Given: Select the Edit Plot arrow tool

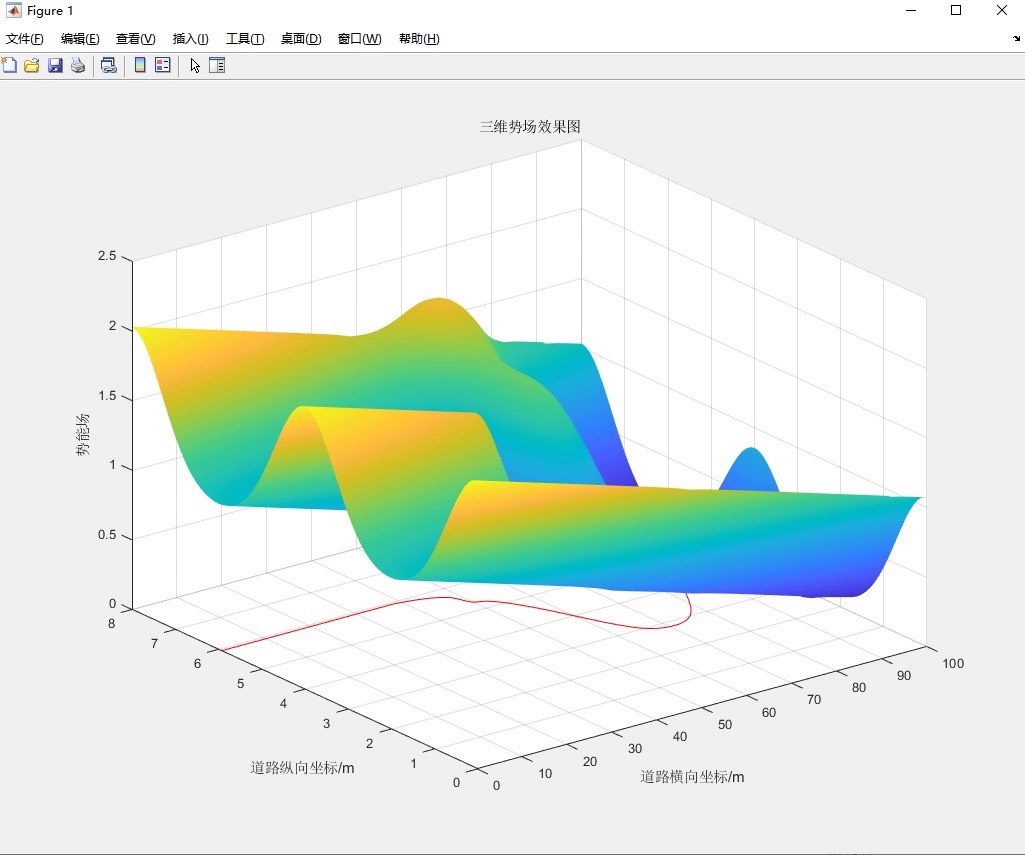Looking at the screenshot, I should (195, 65).
